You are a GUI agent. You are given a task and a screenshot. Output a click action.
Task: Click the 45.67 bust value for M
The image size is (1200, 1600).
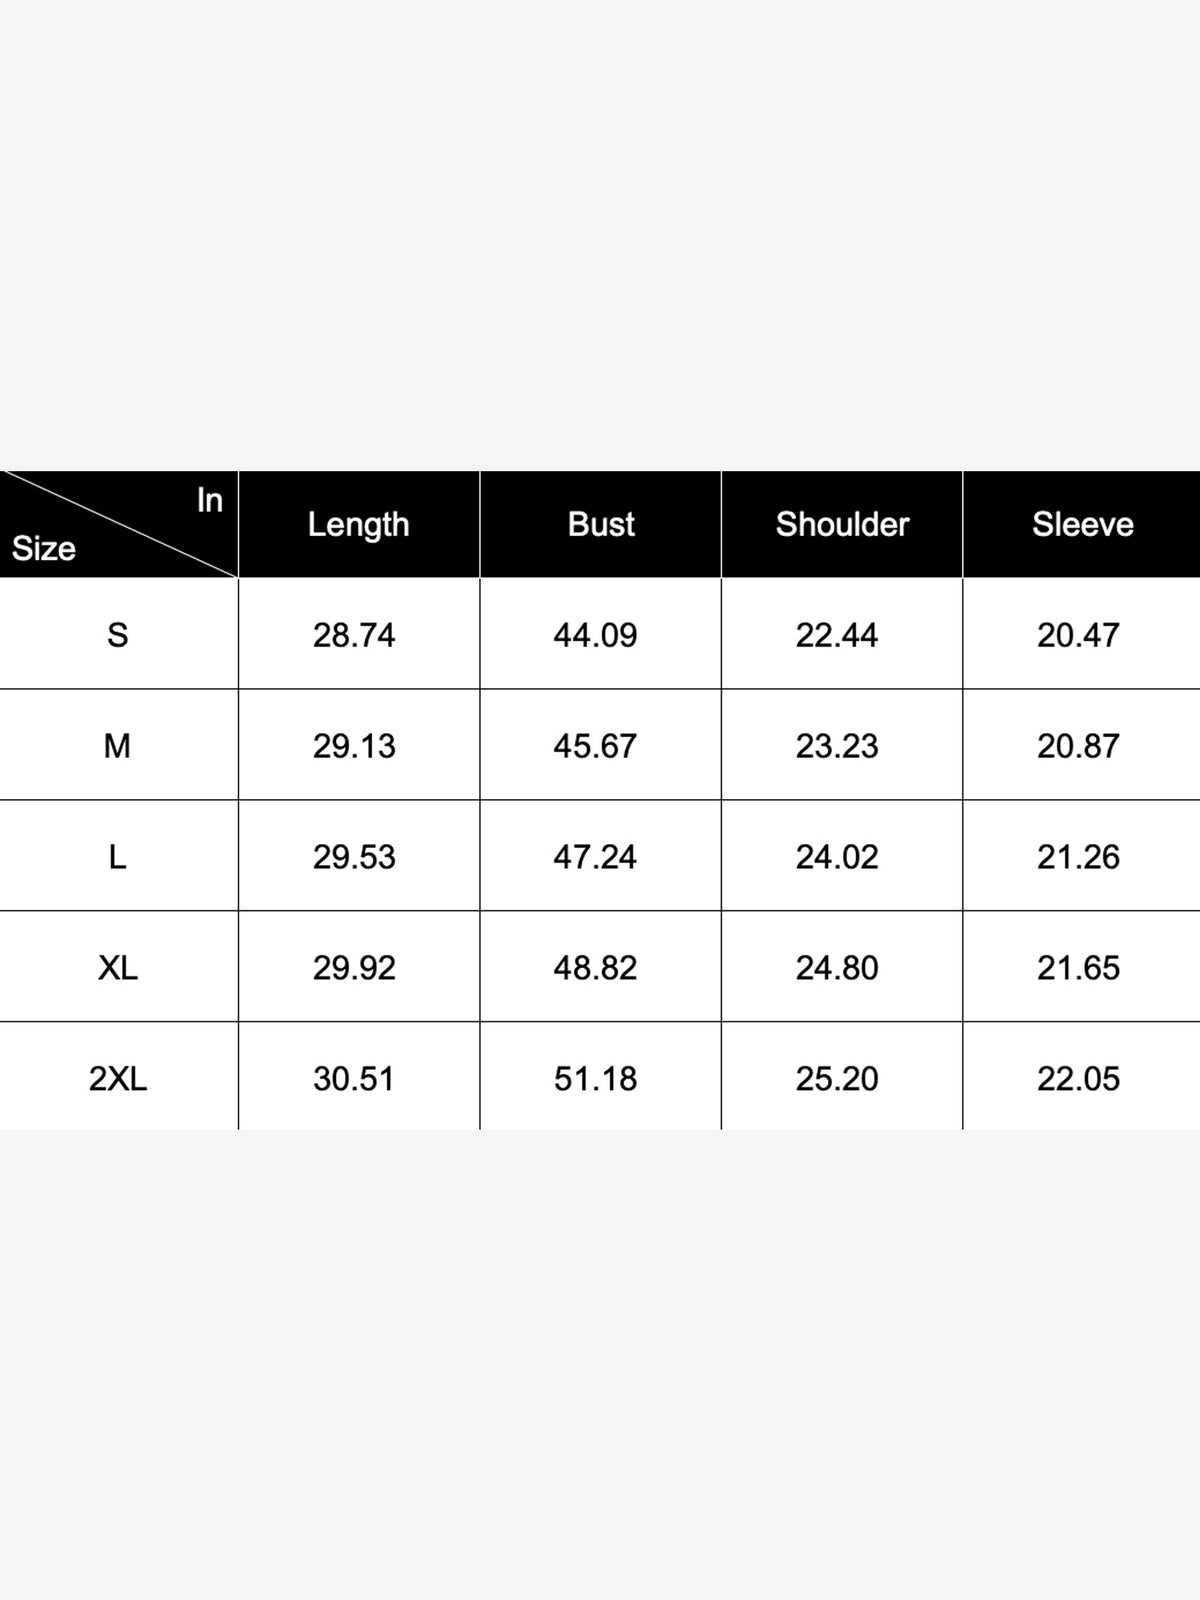tap(595, 745)
